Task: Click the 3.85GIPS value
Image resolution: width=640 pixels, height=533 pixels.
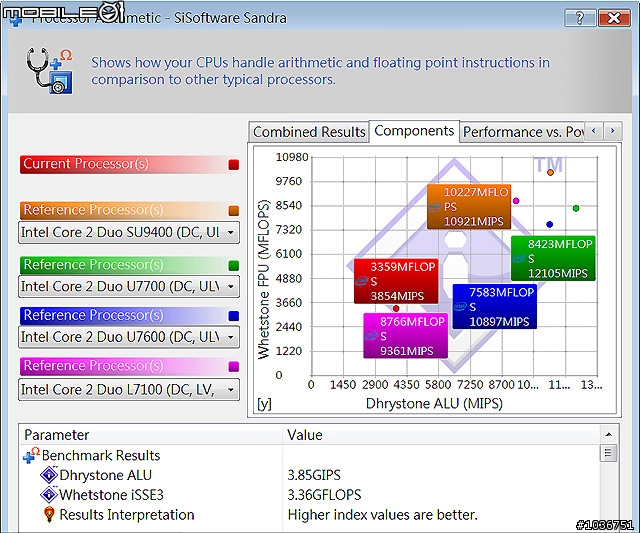Action: pyautogui.click(x=314, y=475)
